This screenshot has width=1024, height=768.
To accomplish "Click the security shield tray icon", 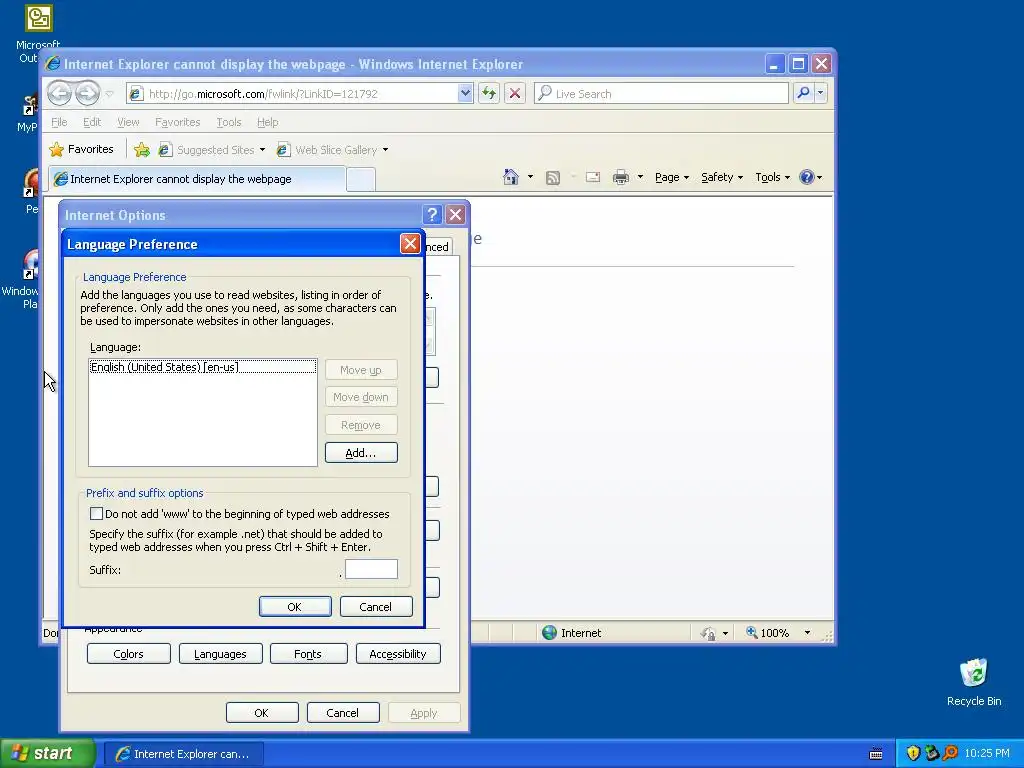I will click(x=913, y=753).
